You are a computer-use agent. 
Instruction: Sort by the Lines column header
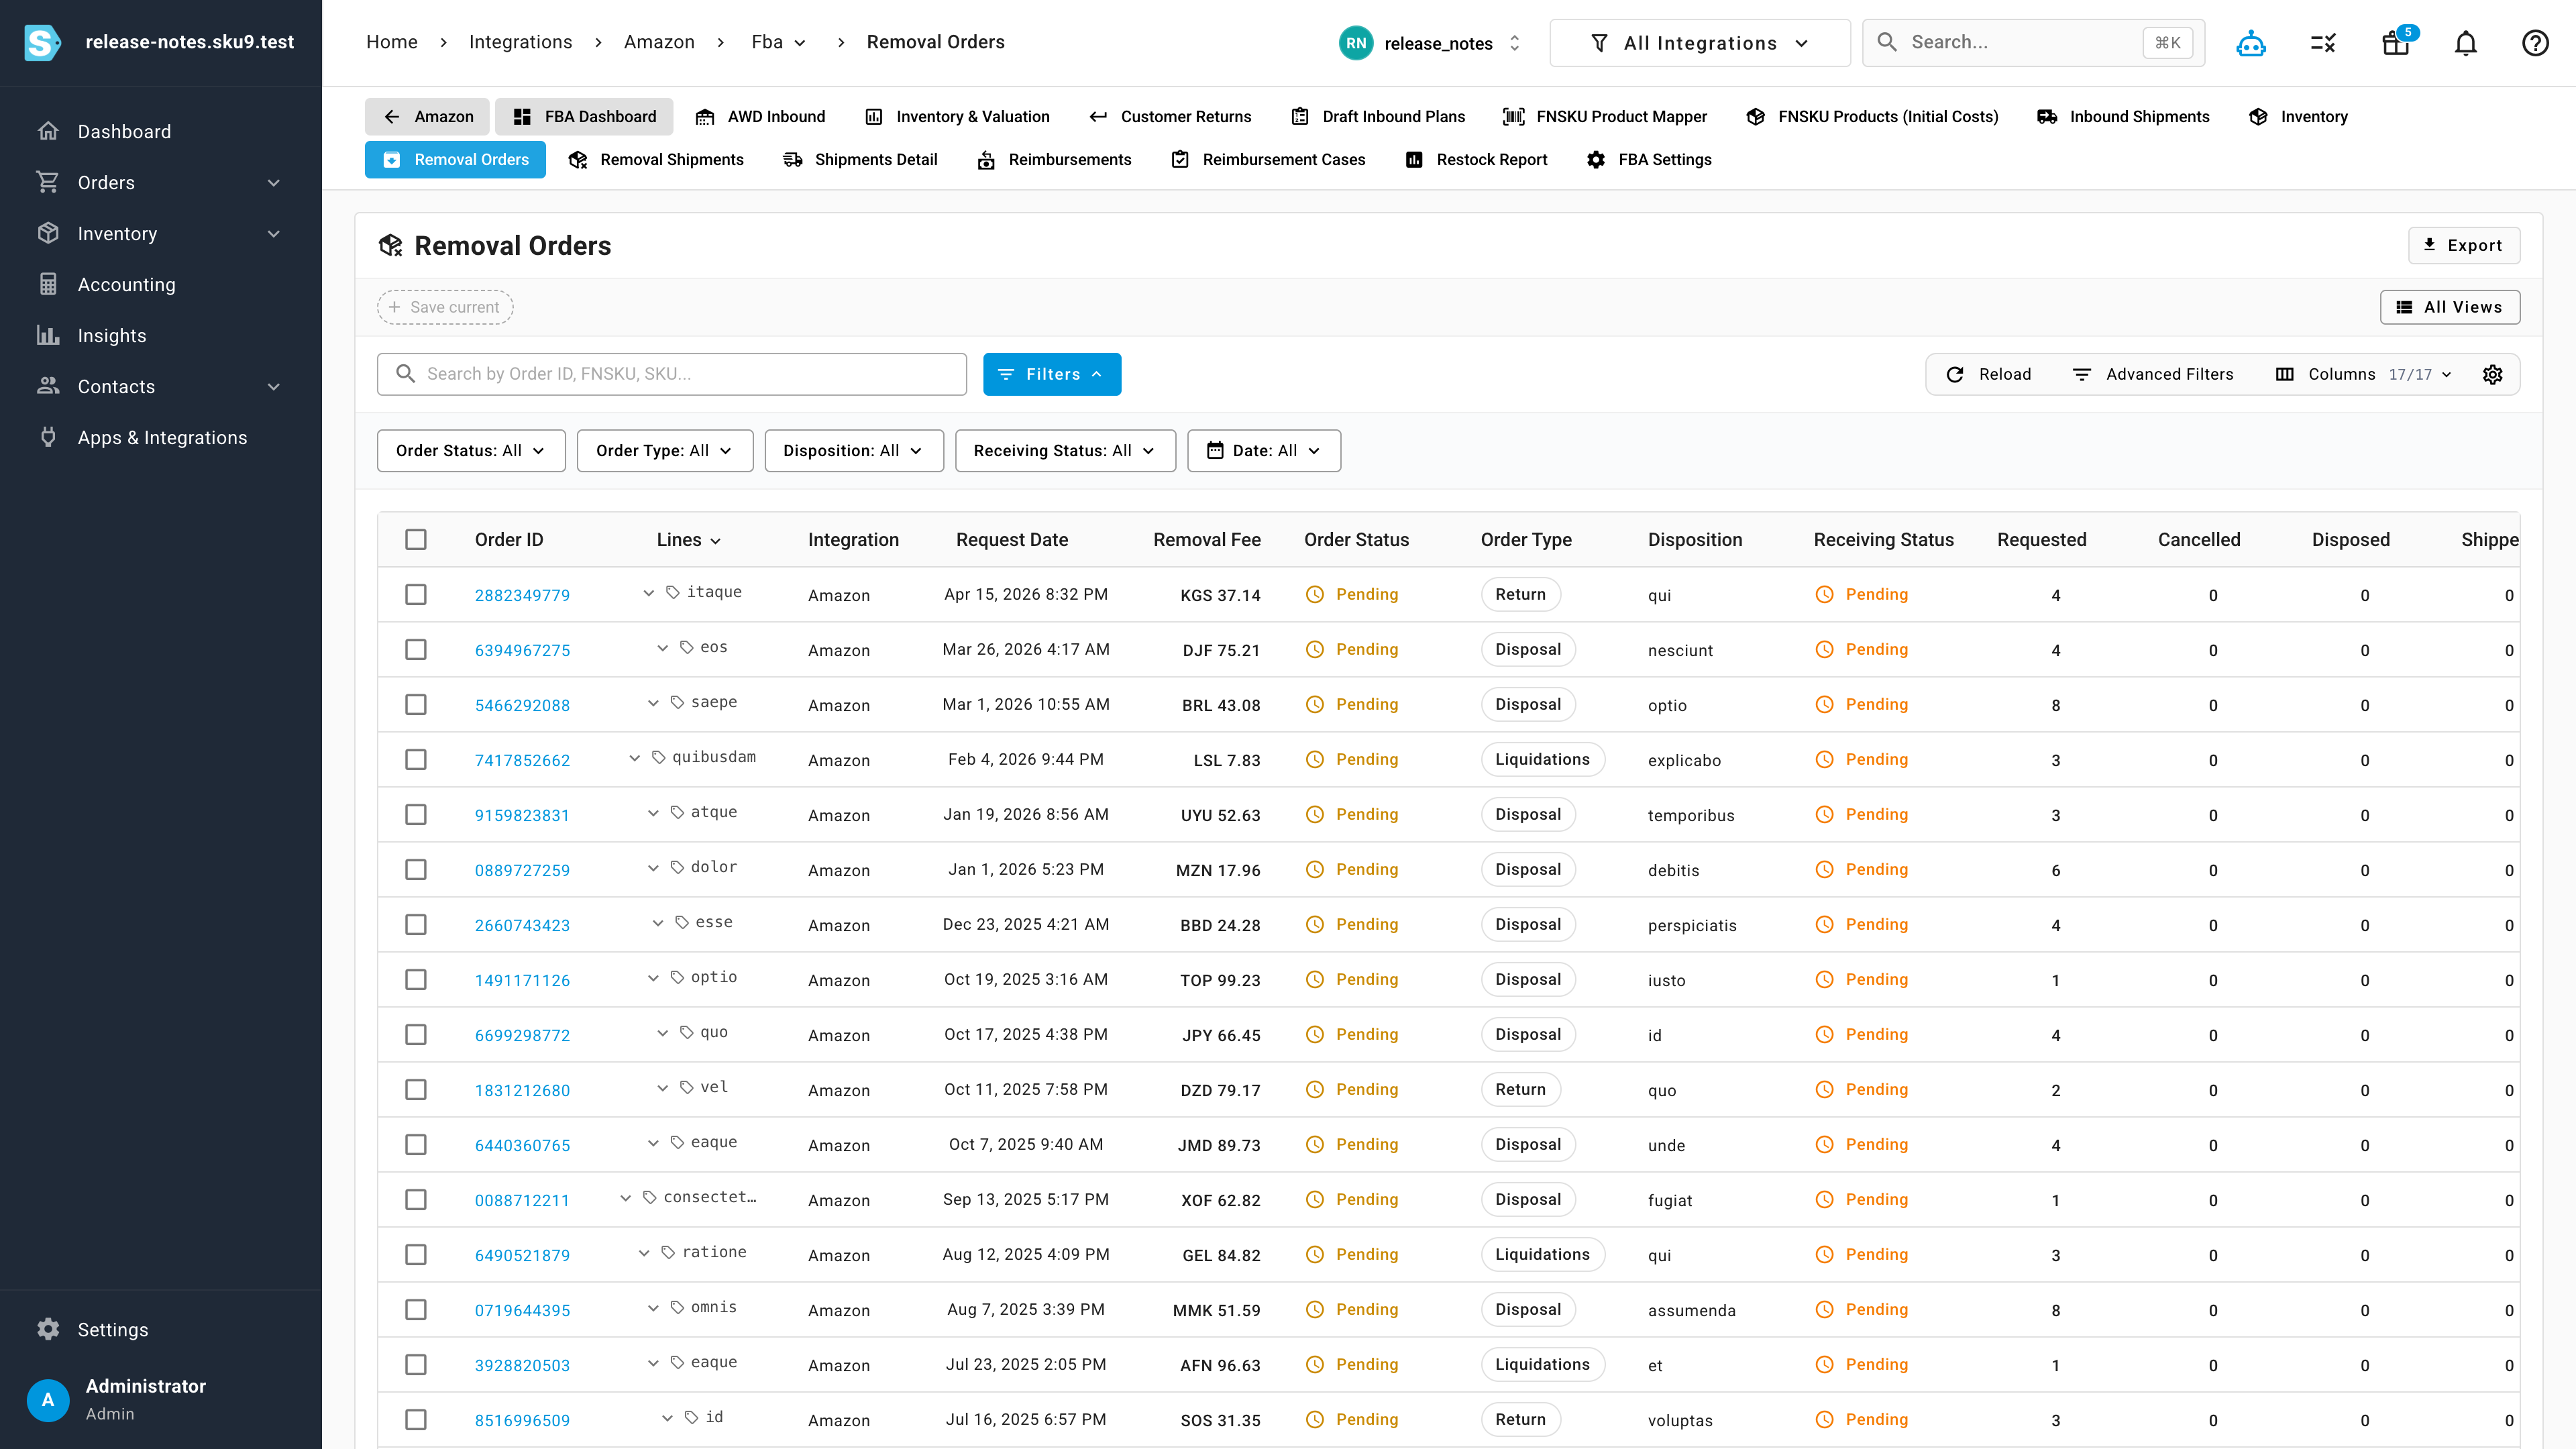point(688,539)
